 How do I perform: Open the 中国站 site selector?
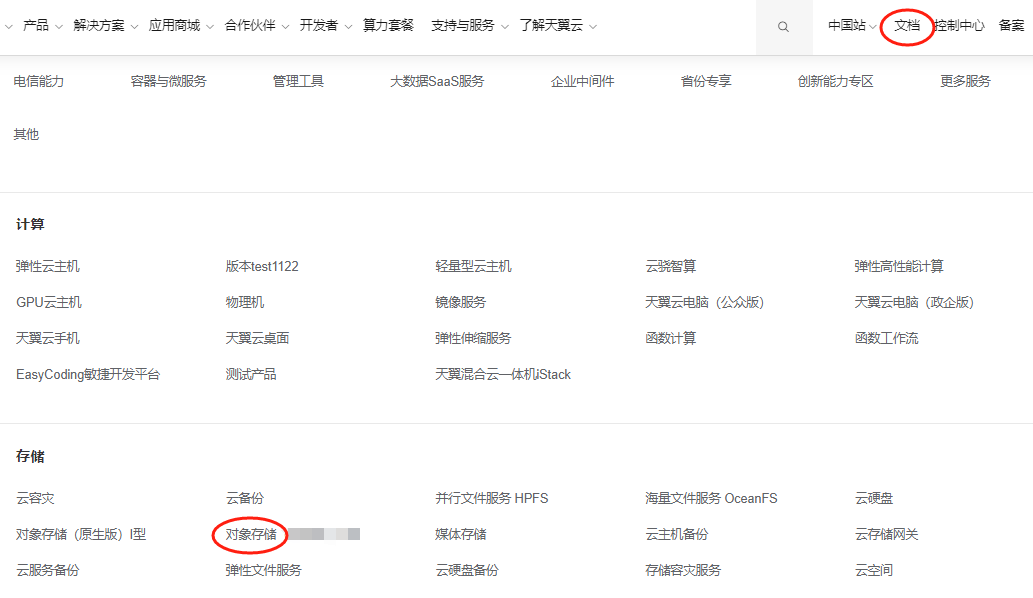pos(852,26)
